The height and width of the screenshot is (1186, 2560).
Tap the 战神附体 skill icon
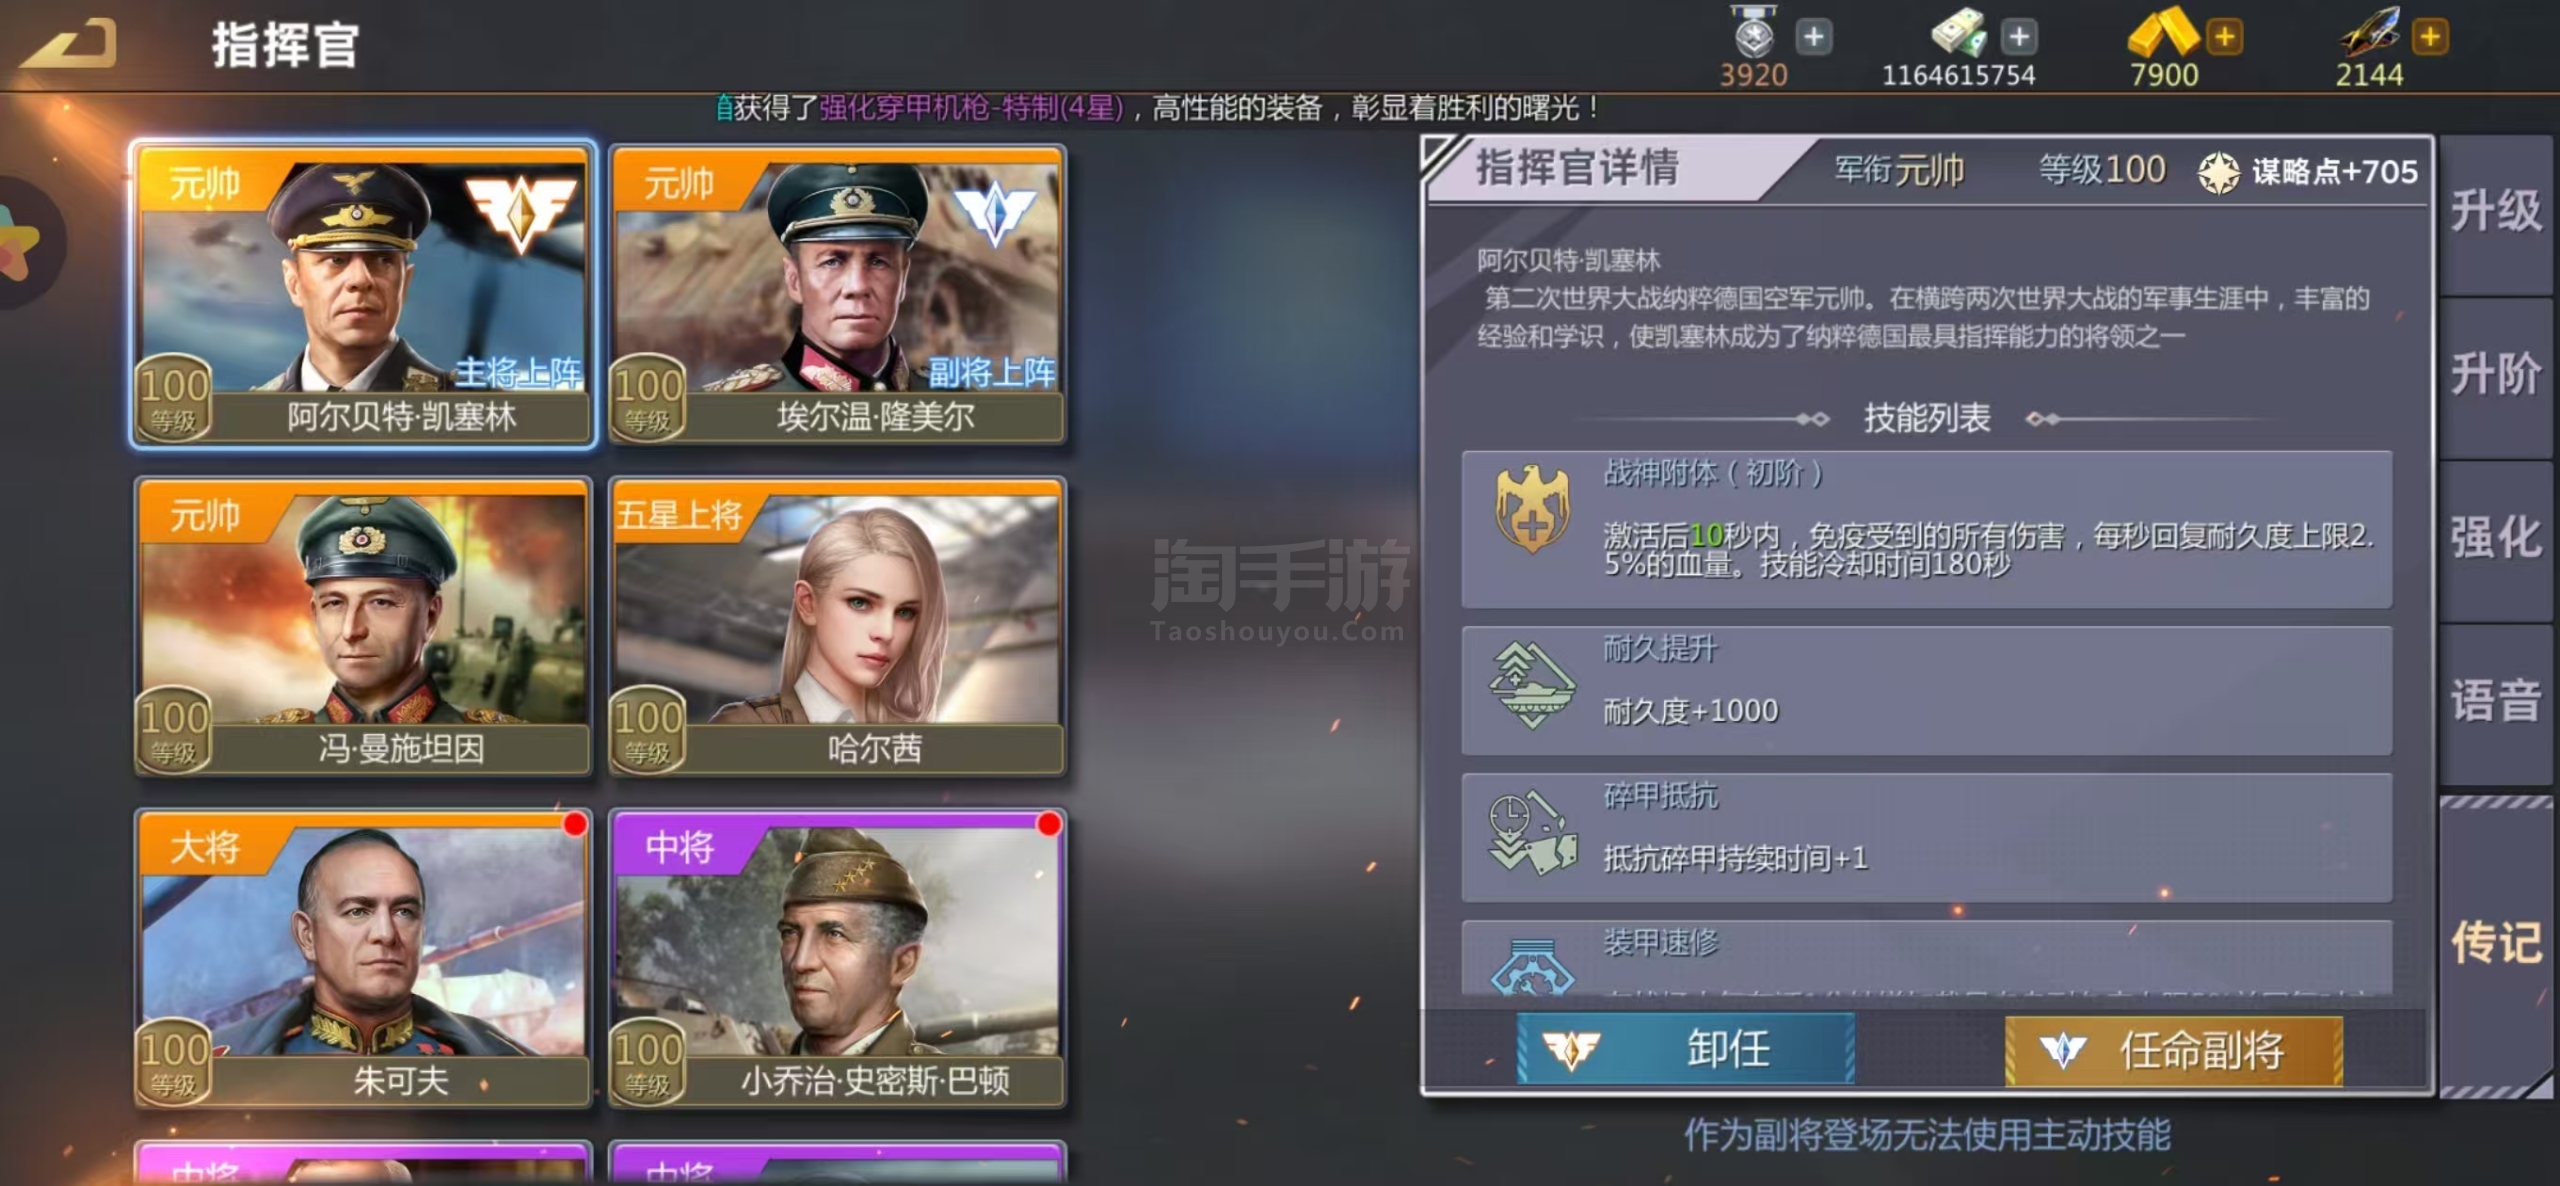tap(1531, 509)
